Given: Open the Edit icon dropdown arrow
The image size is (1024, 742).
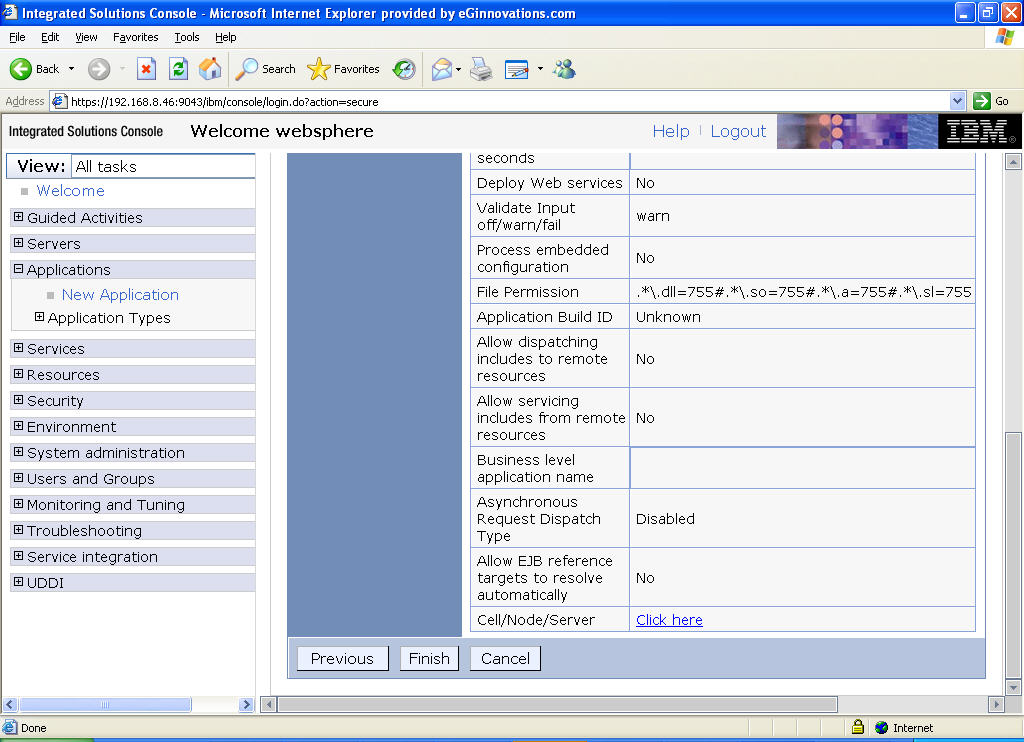Looking at the screenshot, I should point(540,69).
